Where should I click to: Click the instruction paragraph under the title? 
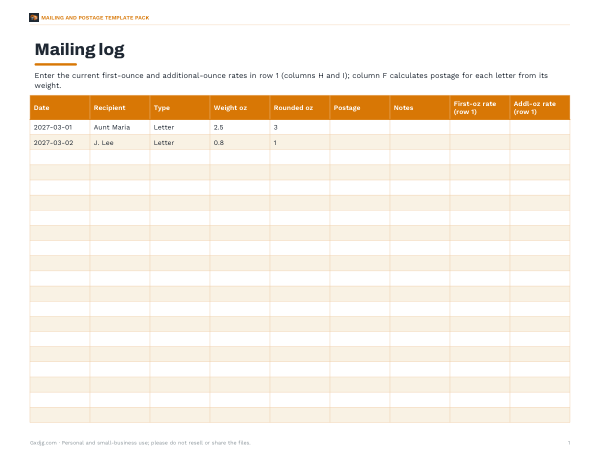tap(291, 80)
